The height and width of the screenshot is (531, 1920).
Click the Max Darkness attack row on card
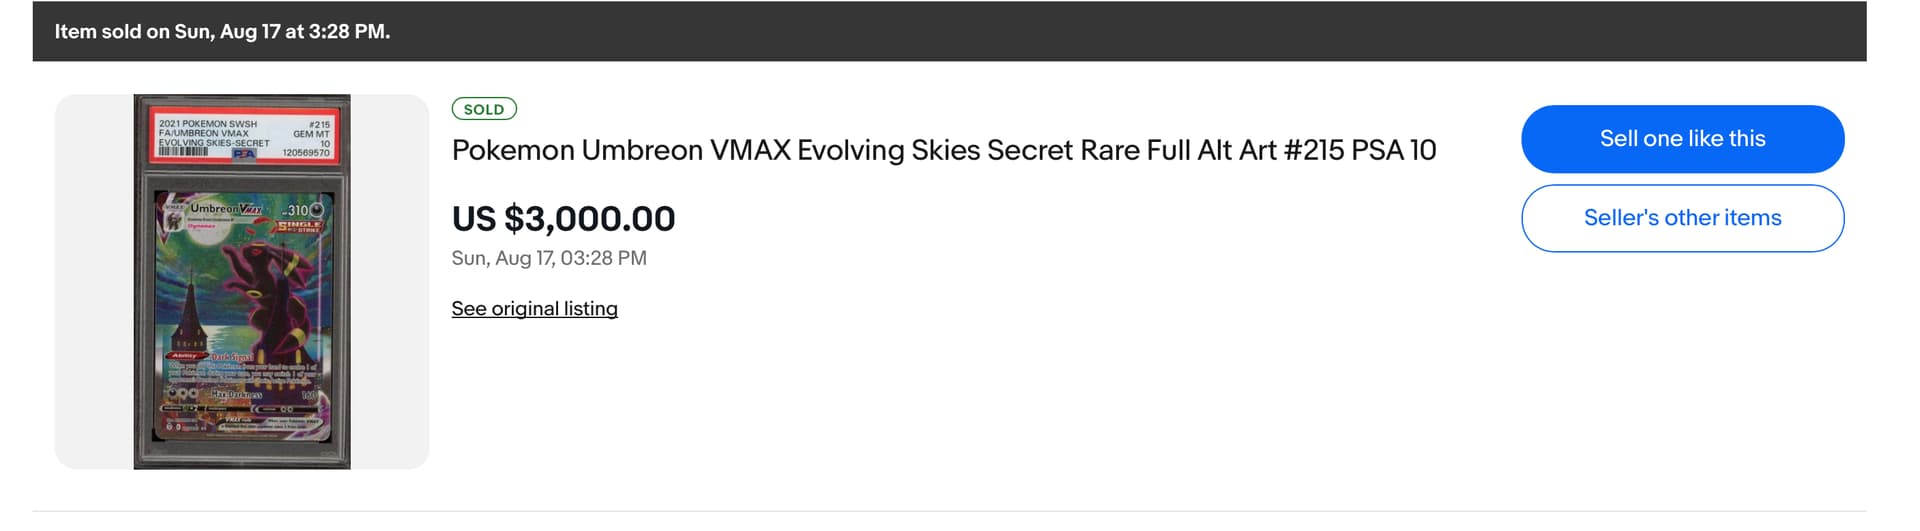[x=242, y=394]
